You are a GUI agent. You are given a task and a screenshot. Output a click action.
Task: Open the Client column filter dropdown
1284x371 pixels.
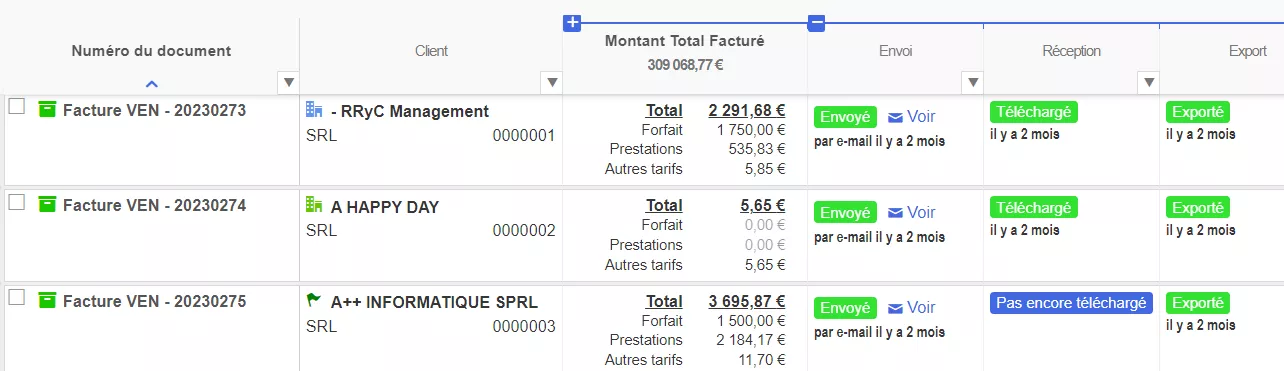coord(551,82)
